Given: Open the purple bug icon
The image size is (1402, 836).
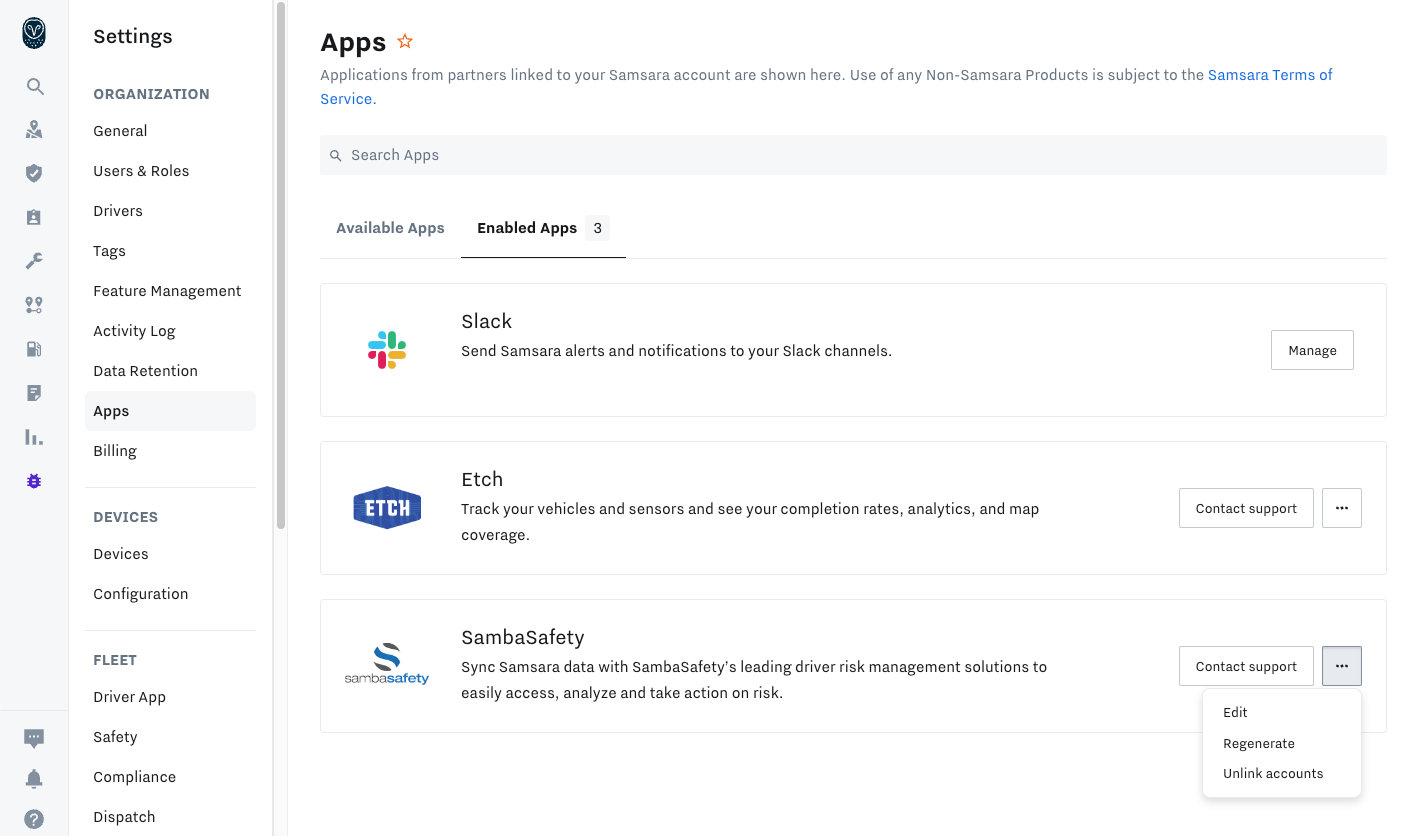Looking at the screenshot, I should [34, 481].
